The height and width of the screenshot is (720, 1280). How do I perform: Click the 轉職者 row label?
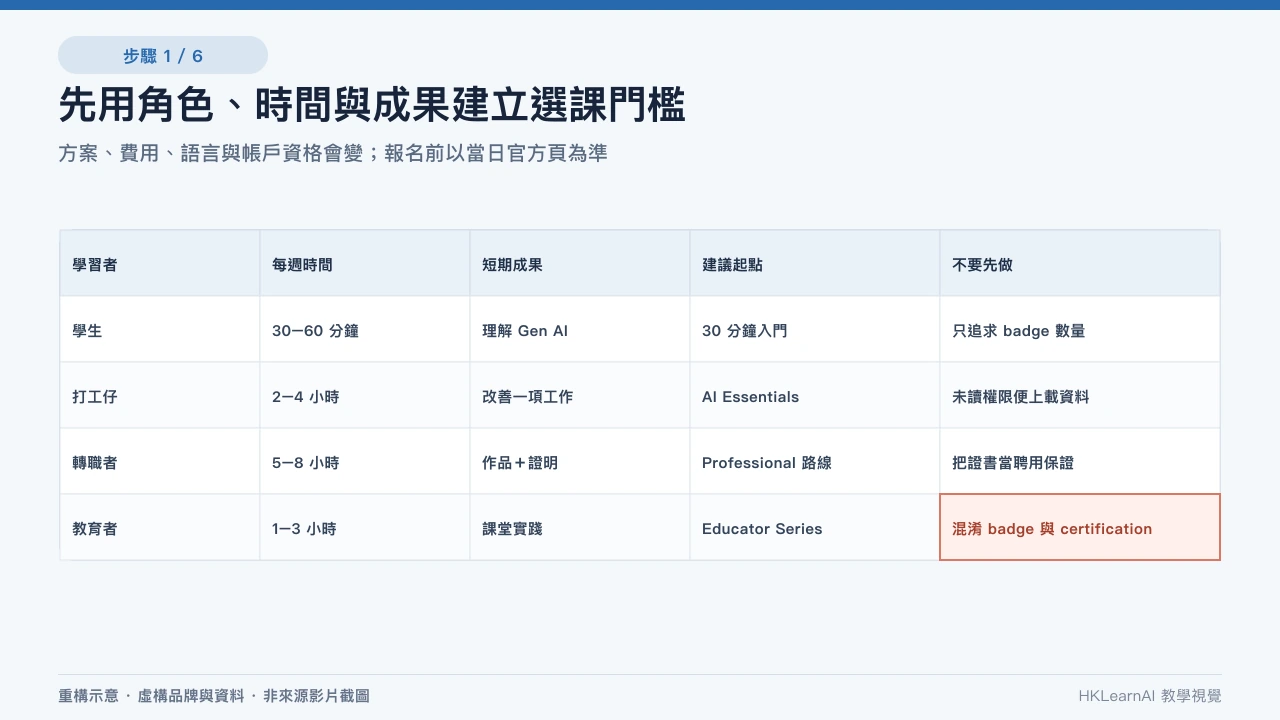[160, 462]
